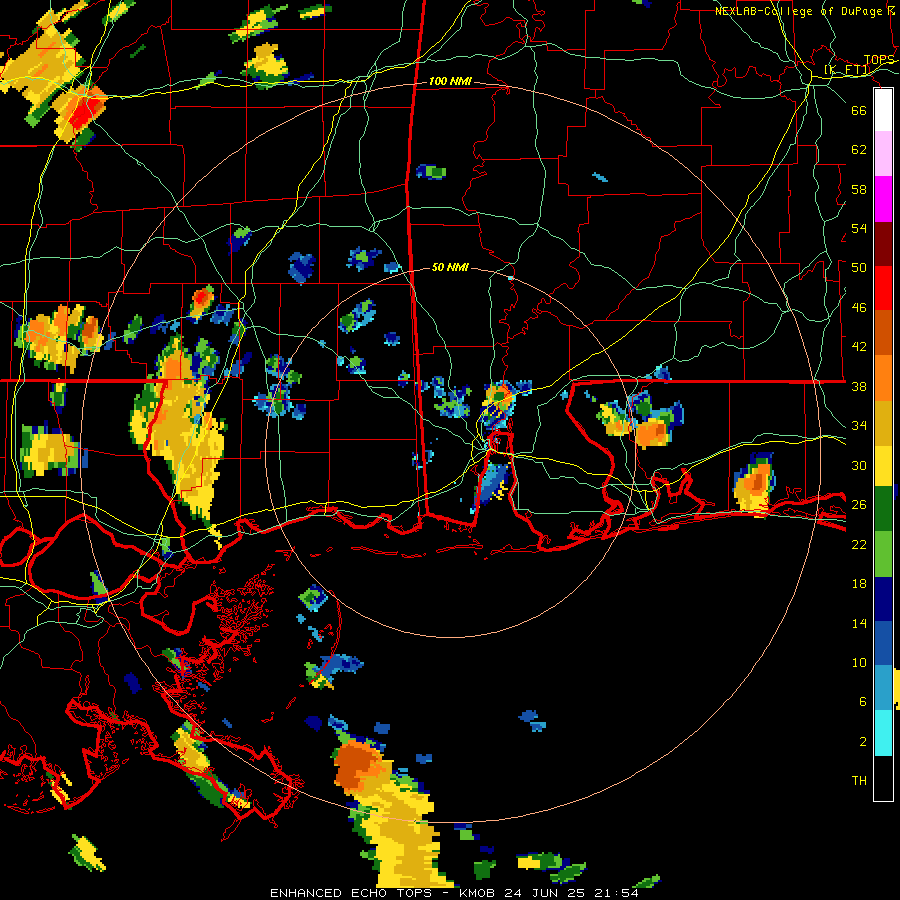This screenshot has height=900, width=900.
Task: Select the dark green legend swatch
Action: pyautogui.click(x=883, y=509)
